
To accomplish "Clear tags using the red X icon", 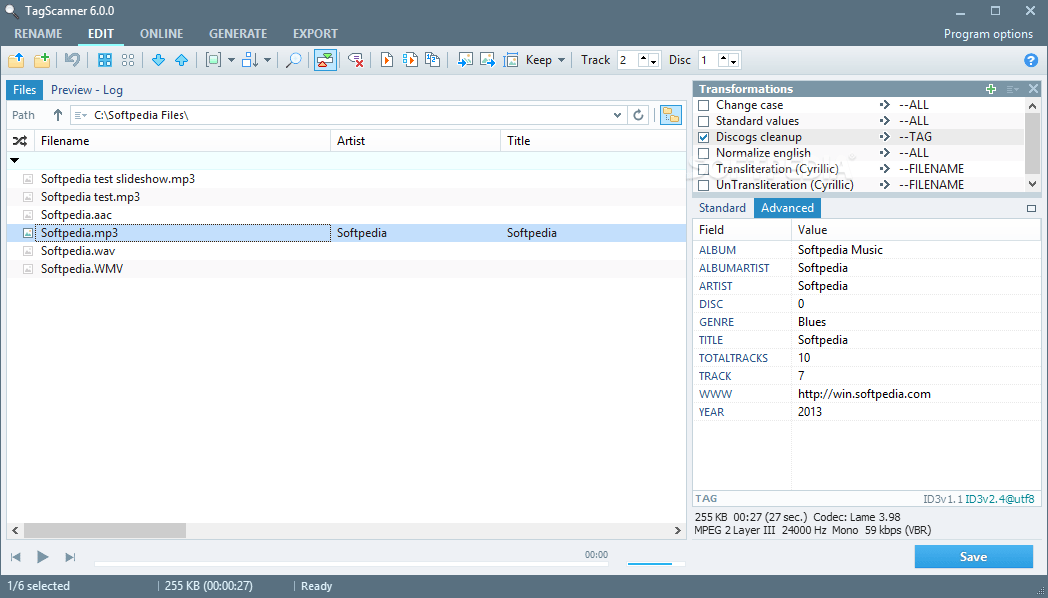I will [x=356, y=60].
